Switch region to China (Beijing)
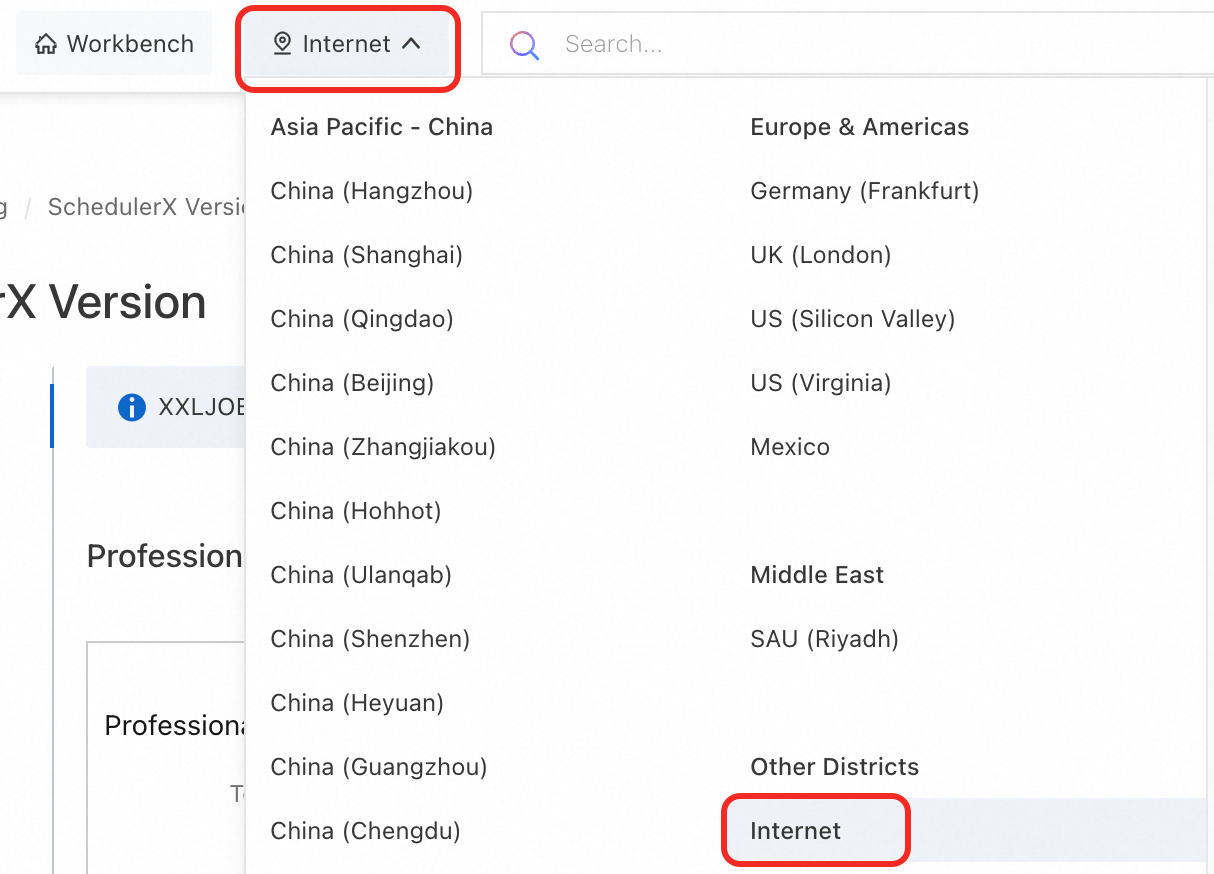Viewport: 1214px width, 874px height. (x=352, y=382)
